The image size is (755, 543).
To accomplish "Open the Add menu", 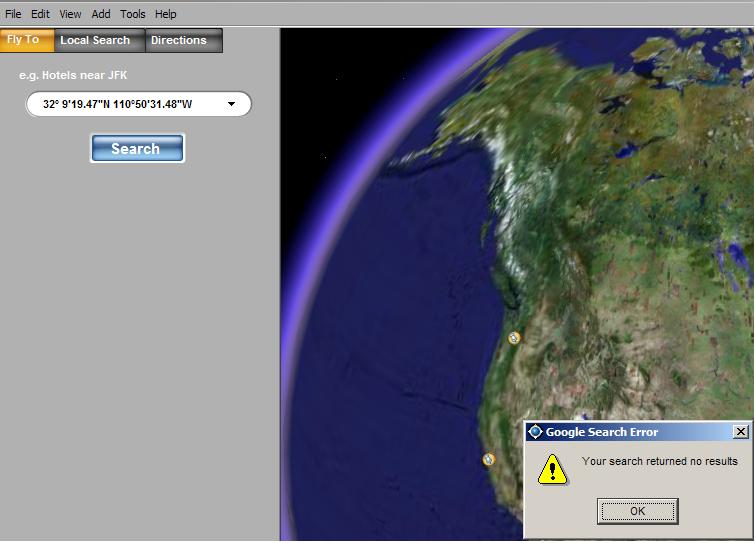I will (x=101, y=14).
